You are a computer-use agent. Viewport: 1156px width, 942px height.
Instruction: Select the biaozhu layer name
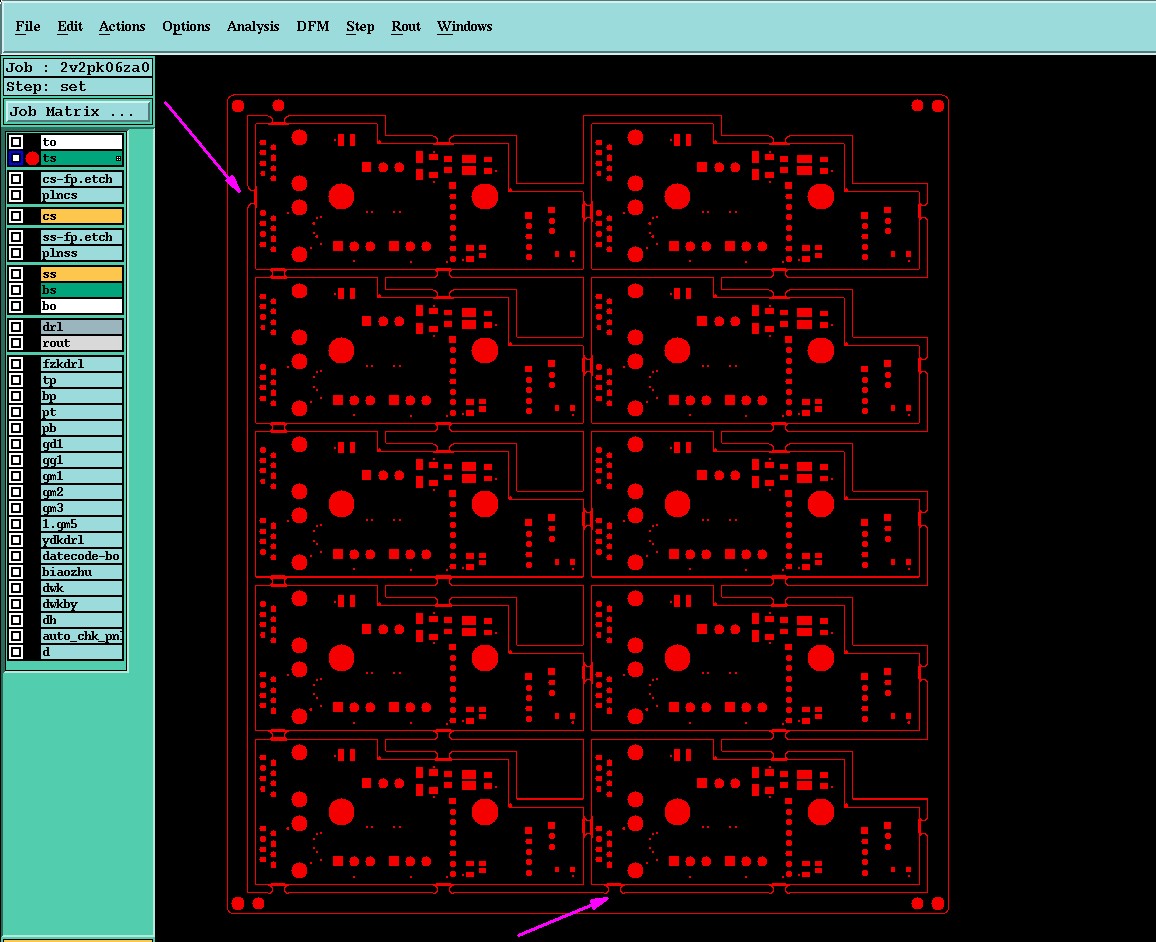point(81,572)
